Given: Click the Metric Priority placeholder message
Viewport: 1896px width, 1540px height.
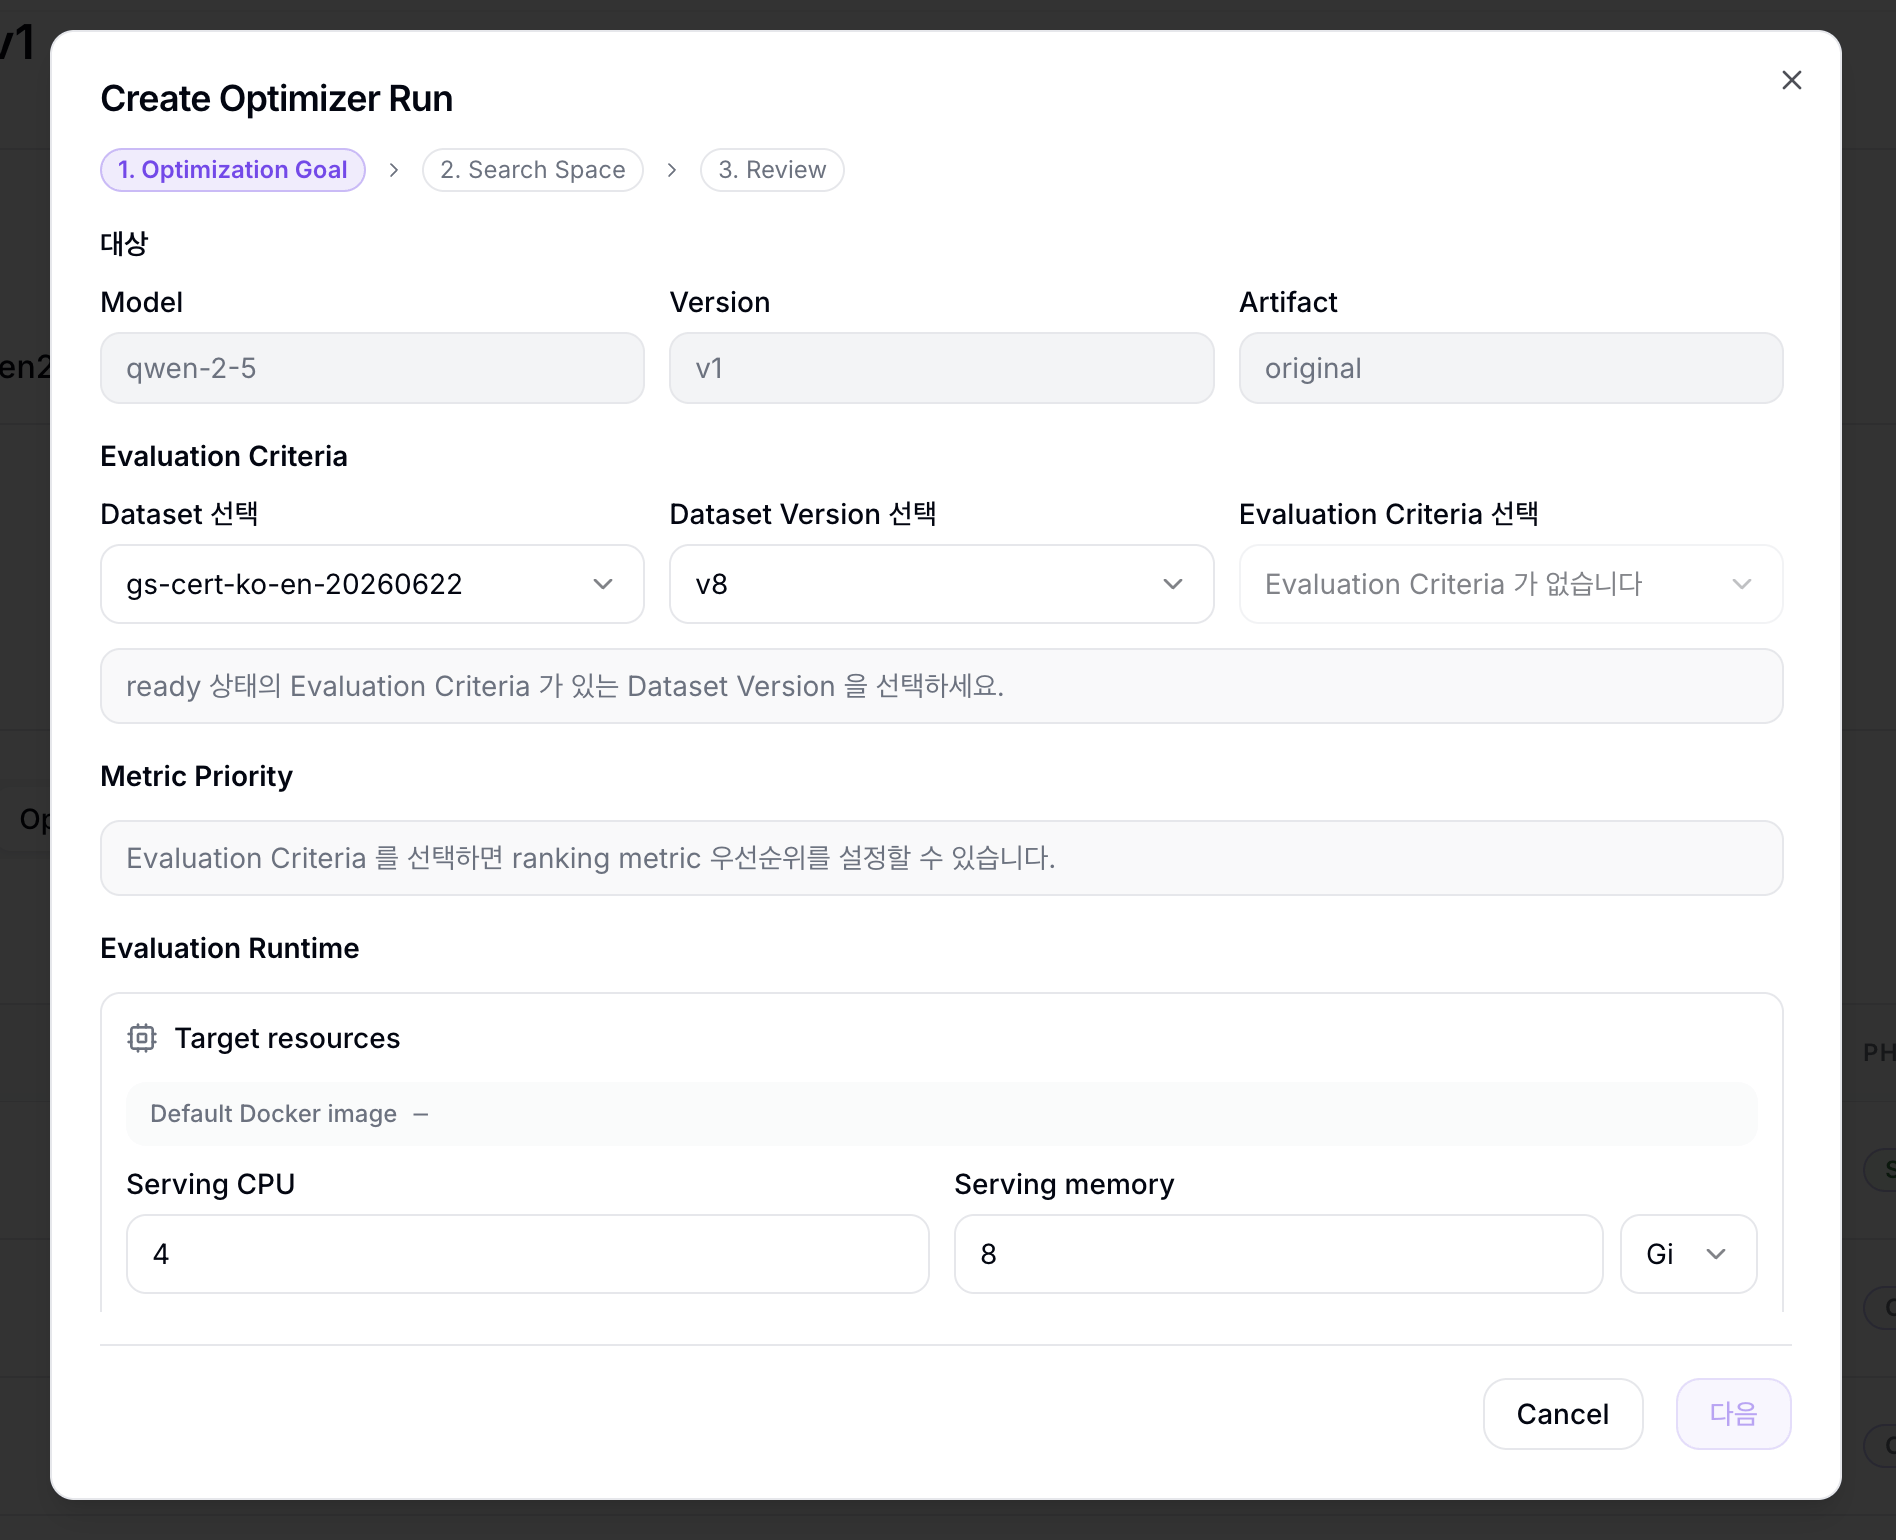Looking at the screenshot, I should point(591,858).
